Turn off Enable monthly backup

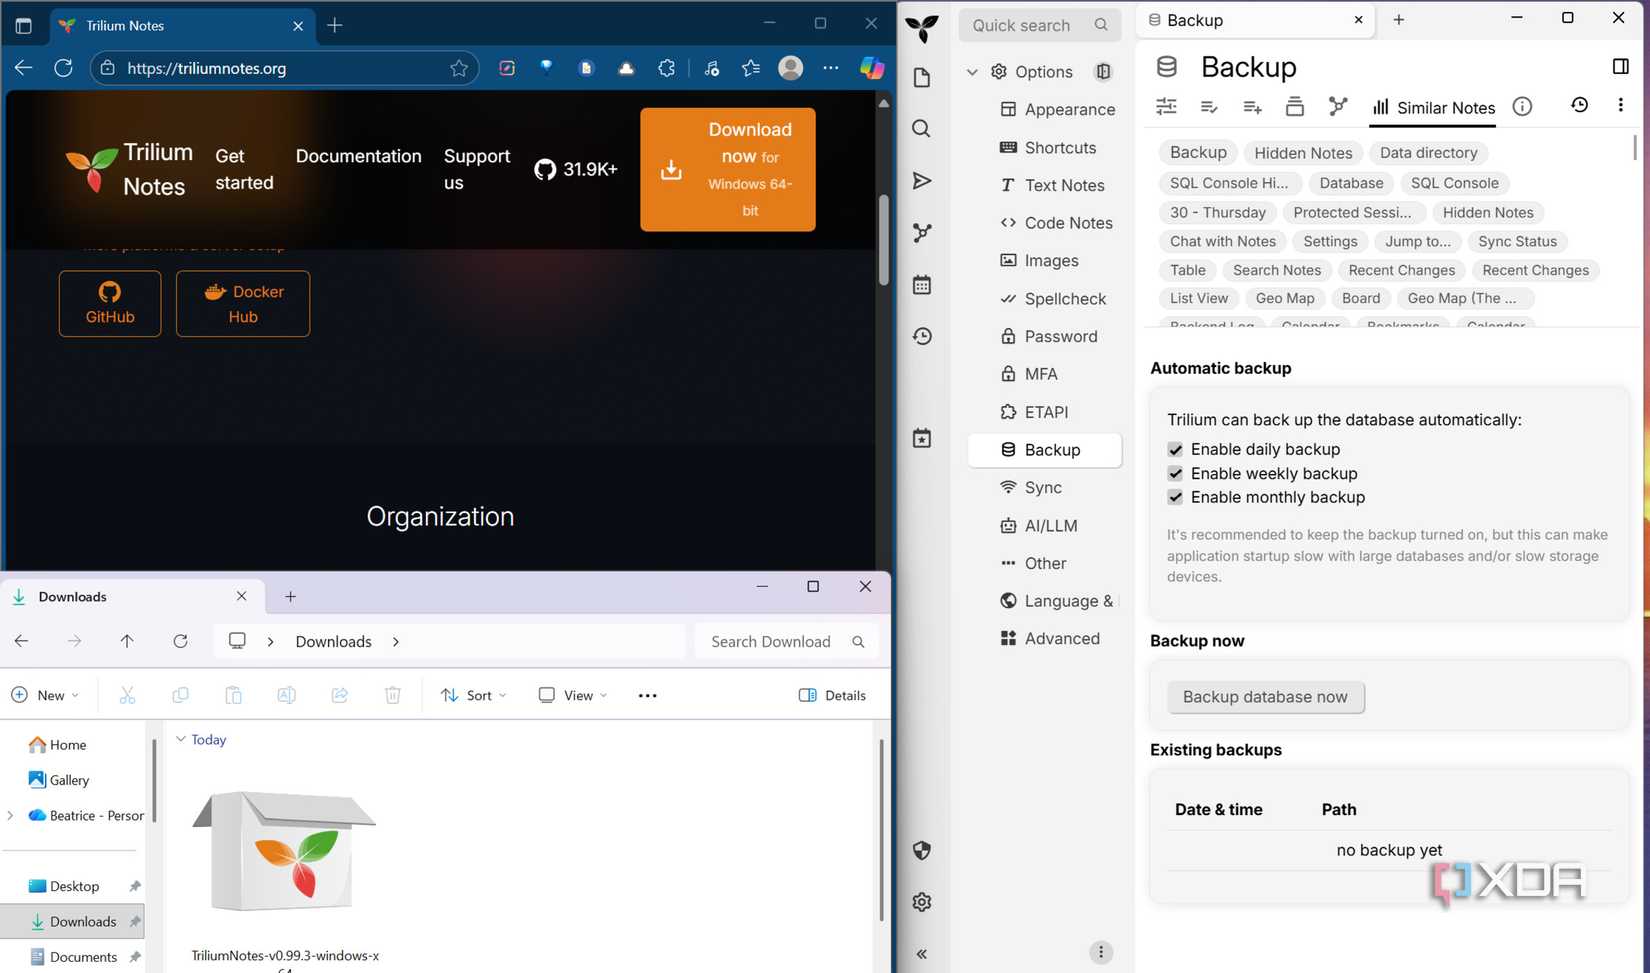[1175, 497]
